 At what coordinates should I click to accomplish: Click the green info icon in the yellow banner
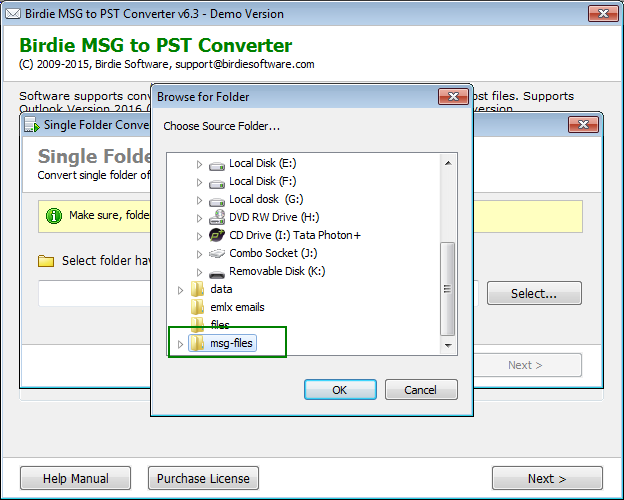pos(54,216)
